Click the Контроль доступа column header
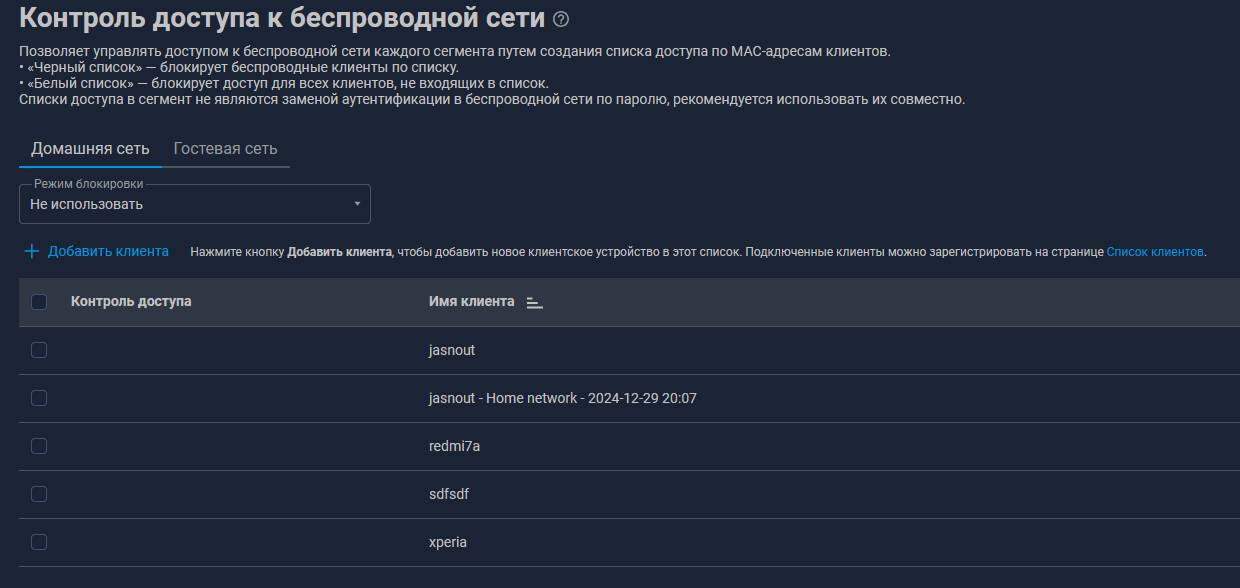This screenshot has height=588, width=1240. [x=131, y=301]
